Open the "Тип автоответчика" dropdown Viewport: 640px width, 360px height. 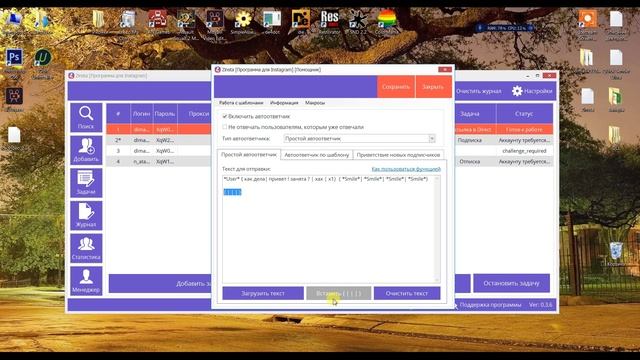[359, 139]
